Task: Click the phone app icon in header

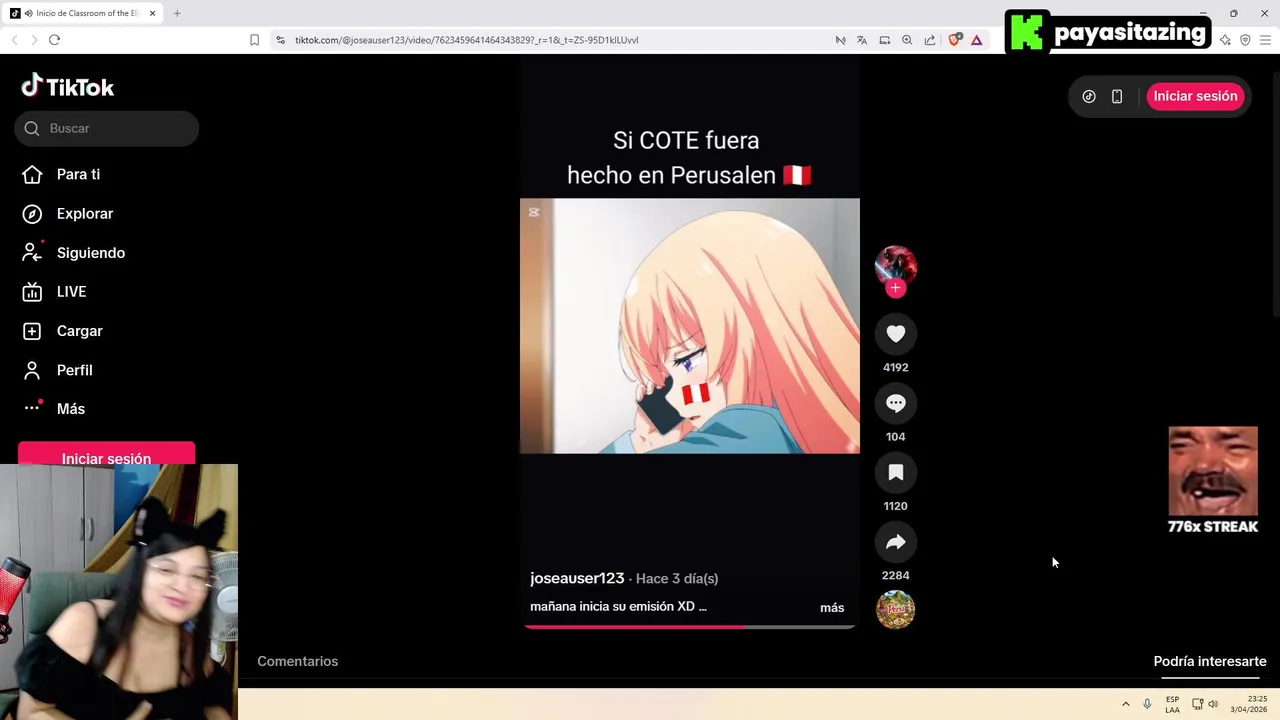Action: (x=1117, y=96)
